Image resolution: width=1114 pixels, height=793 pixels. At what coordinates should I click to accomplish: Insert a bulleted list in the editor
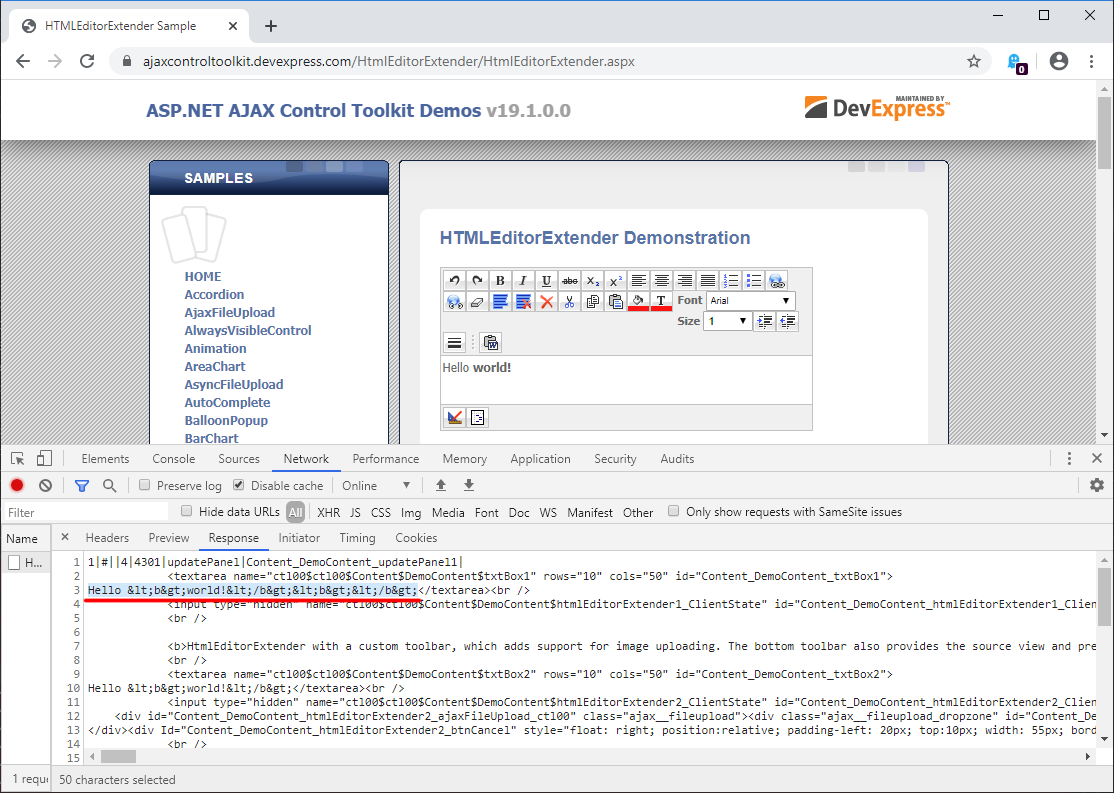(x=753, y=280)
